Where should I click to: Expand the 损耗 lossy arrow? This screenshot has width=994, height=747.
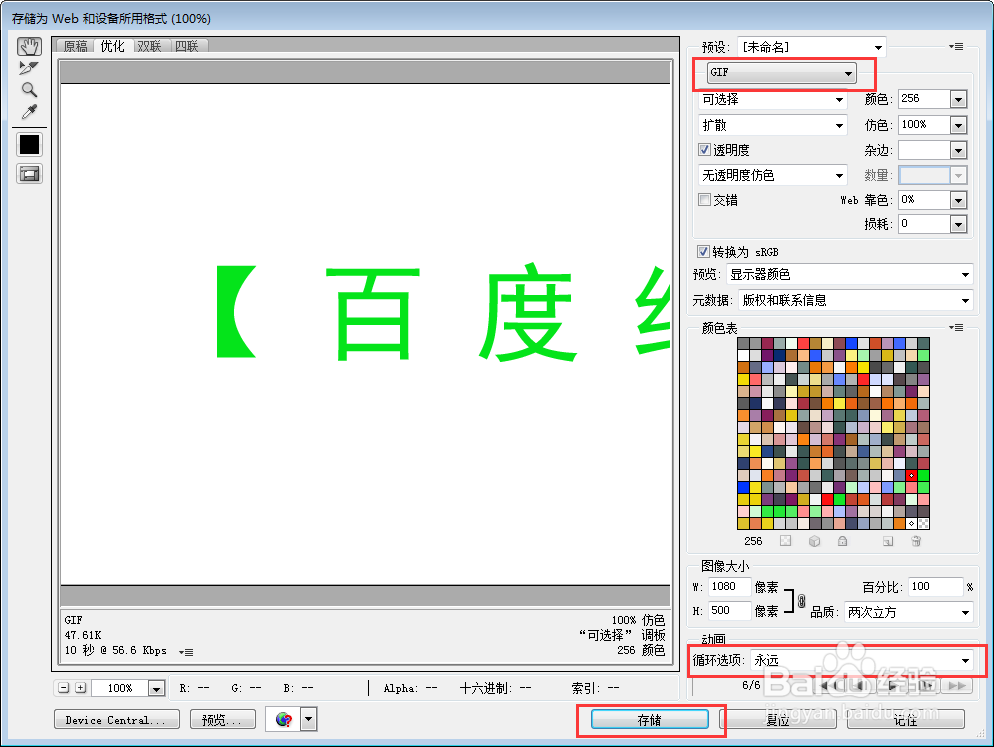point(958,224)
